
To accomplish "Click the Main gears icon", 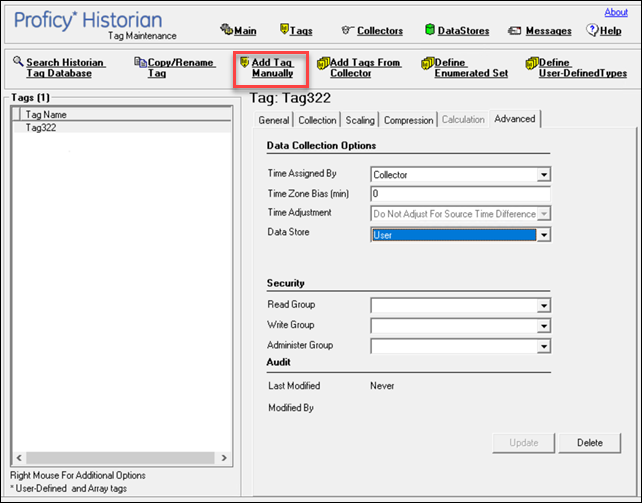I will click(226, 29).
